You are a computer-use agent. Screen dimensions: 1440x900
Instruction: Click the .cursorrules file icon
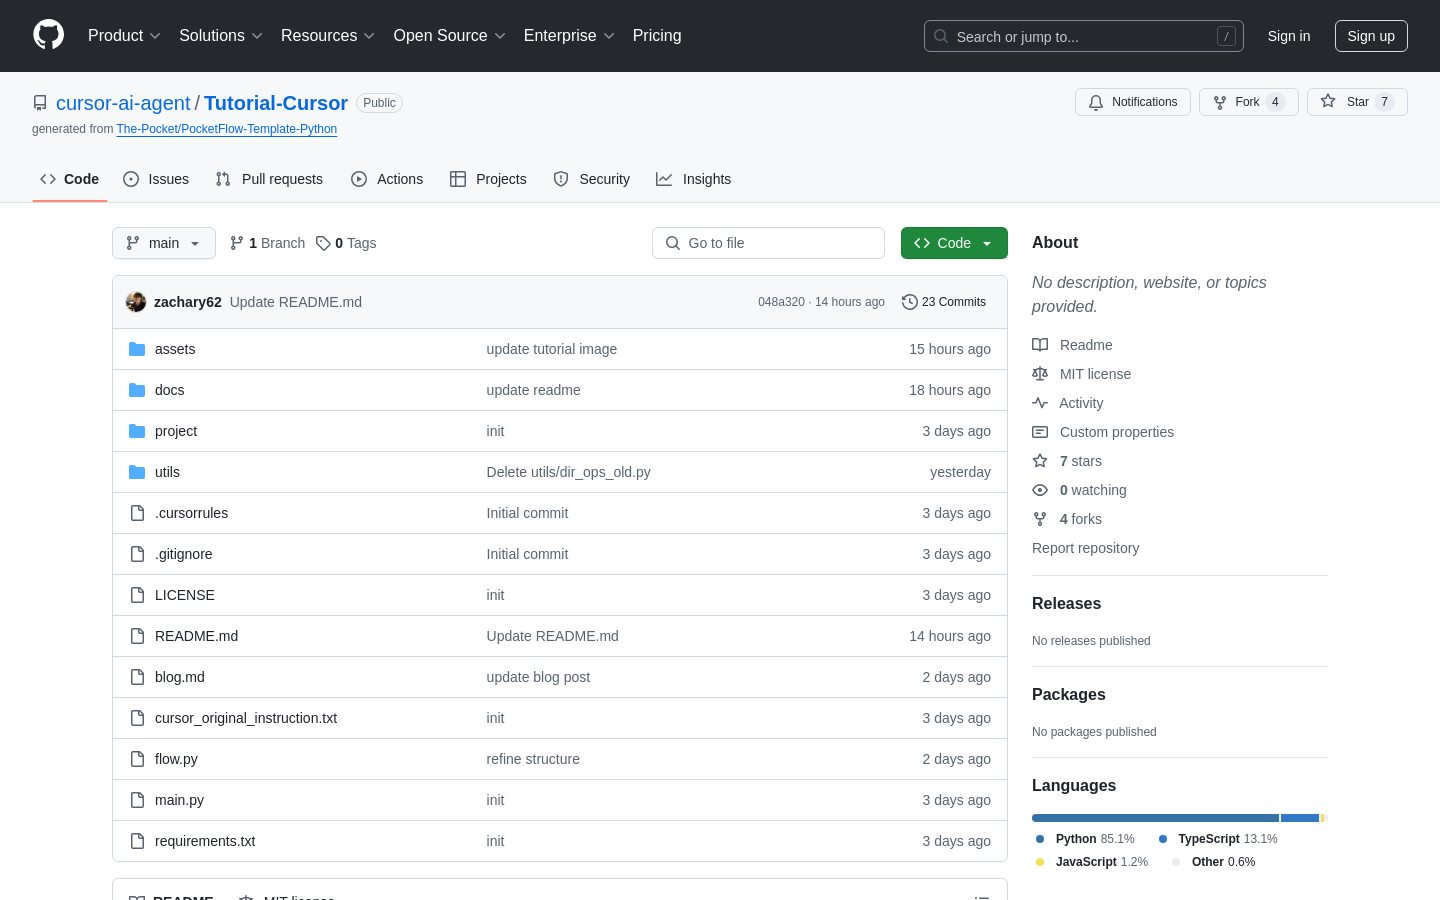tap(137, 513)
